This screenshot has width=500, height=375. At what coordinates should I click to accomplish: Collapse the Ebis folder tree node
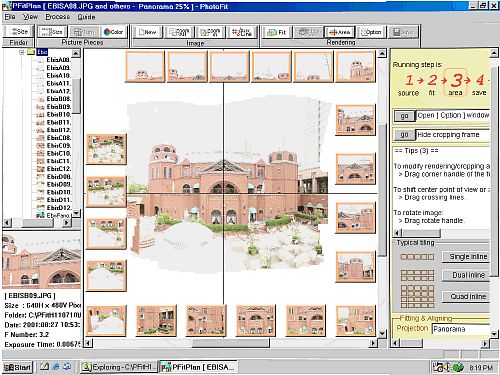(x=22, y=52)
